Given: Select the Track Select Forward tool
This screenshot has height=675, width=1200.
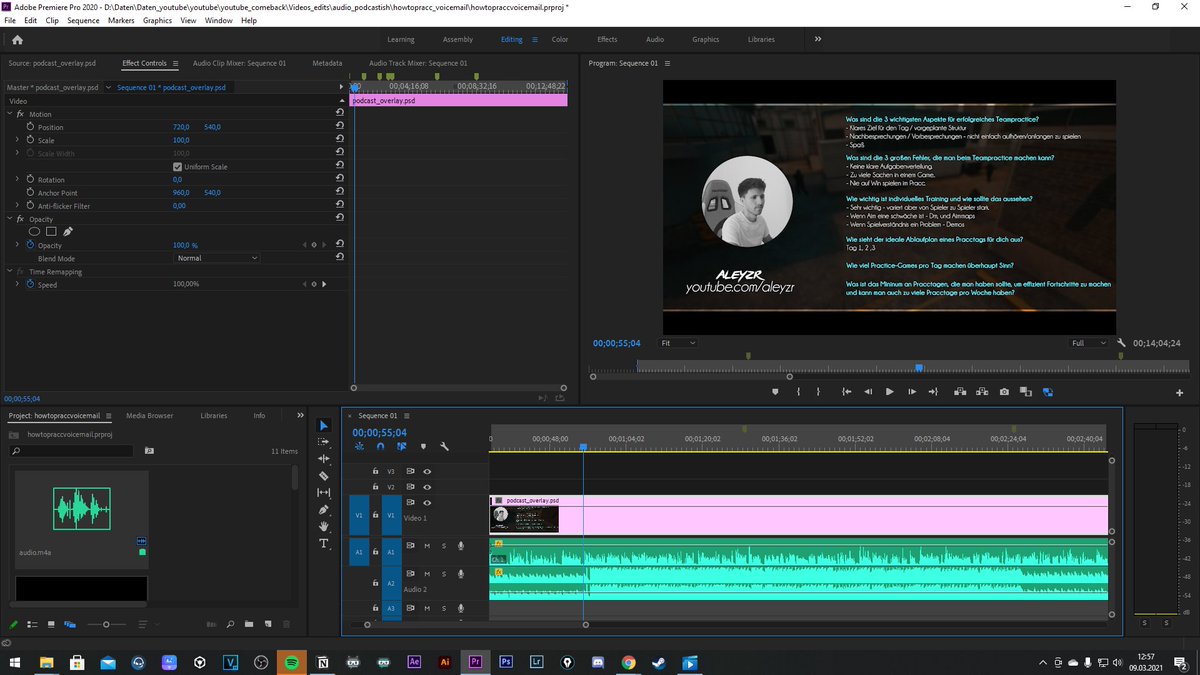Looking at the screenshot, I should coord(324,441).
